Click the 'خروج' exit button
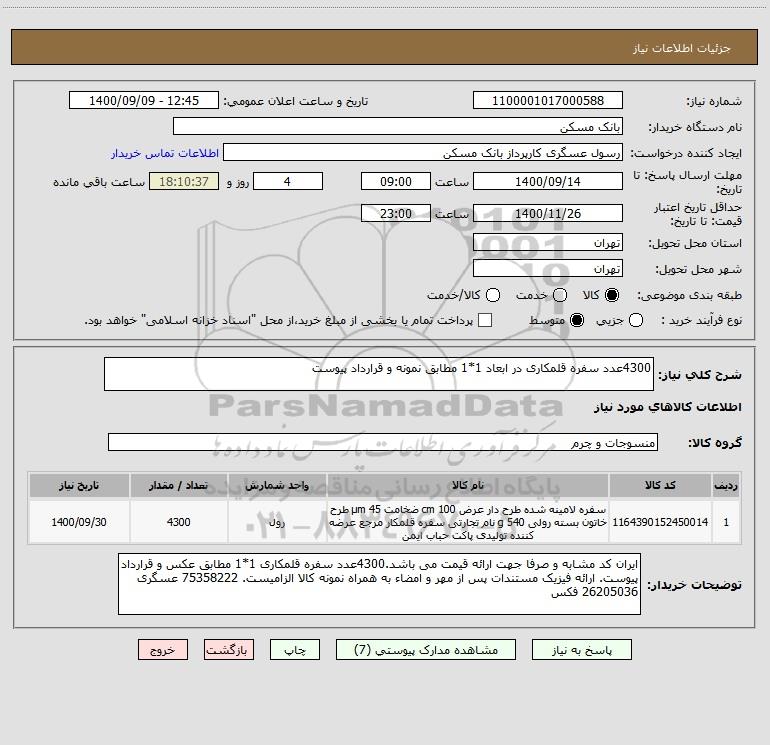Image resolution: width=770 pixels, height=745 pixels. [163, 649]
